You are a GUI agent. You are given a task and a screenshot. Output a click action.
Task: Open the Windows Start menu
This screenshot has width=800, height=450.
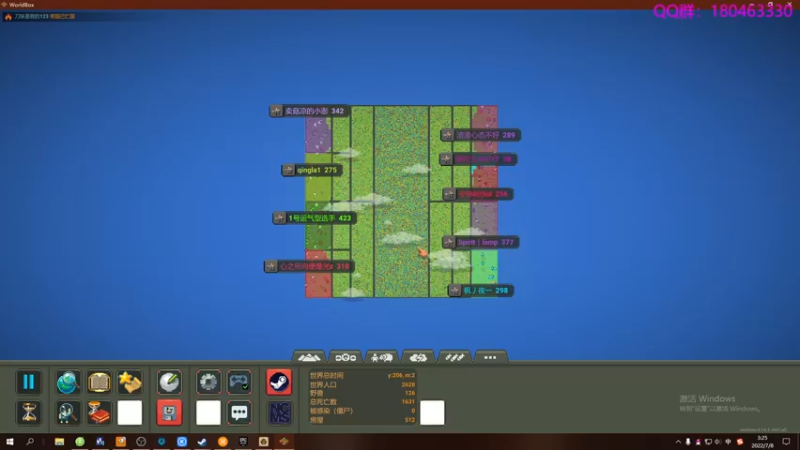point(10,441)
